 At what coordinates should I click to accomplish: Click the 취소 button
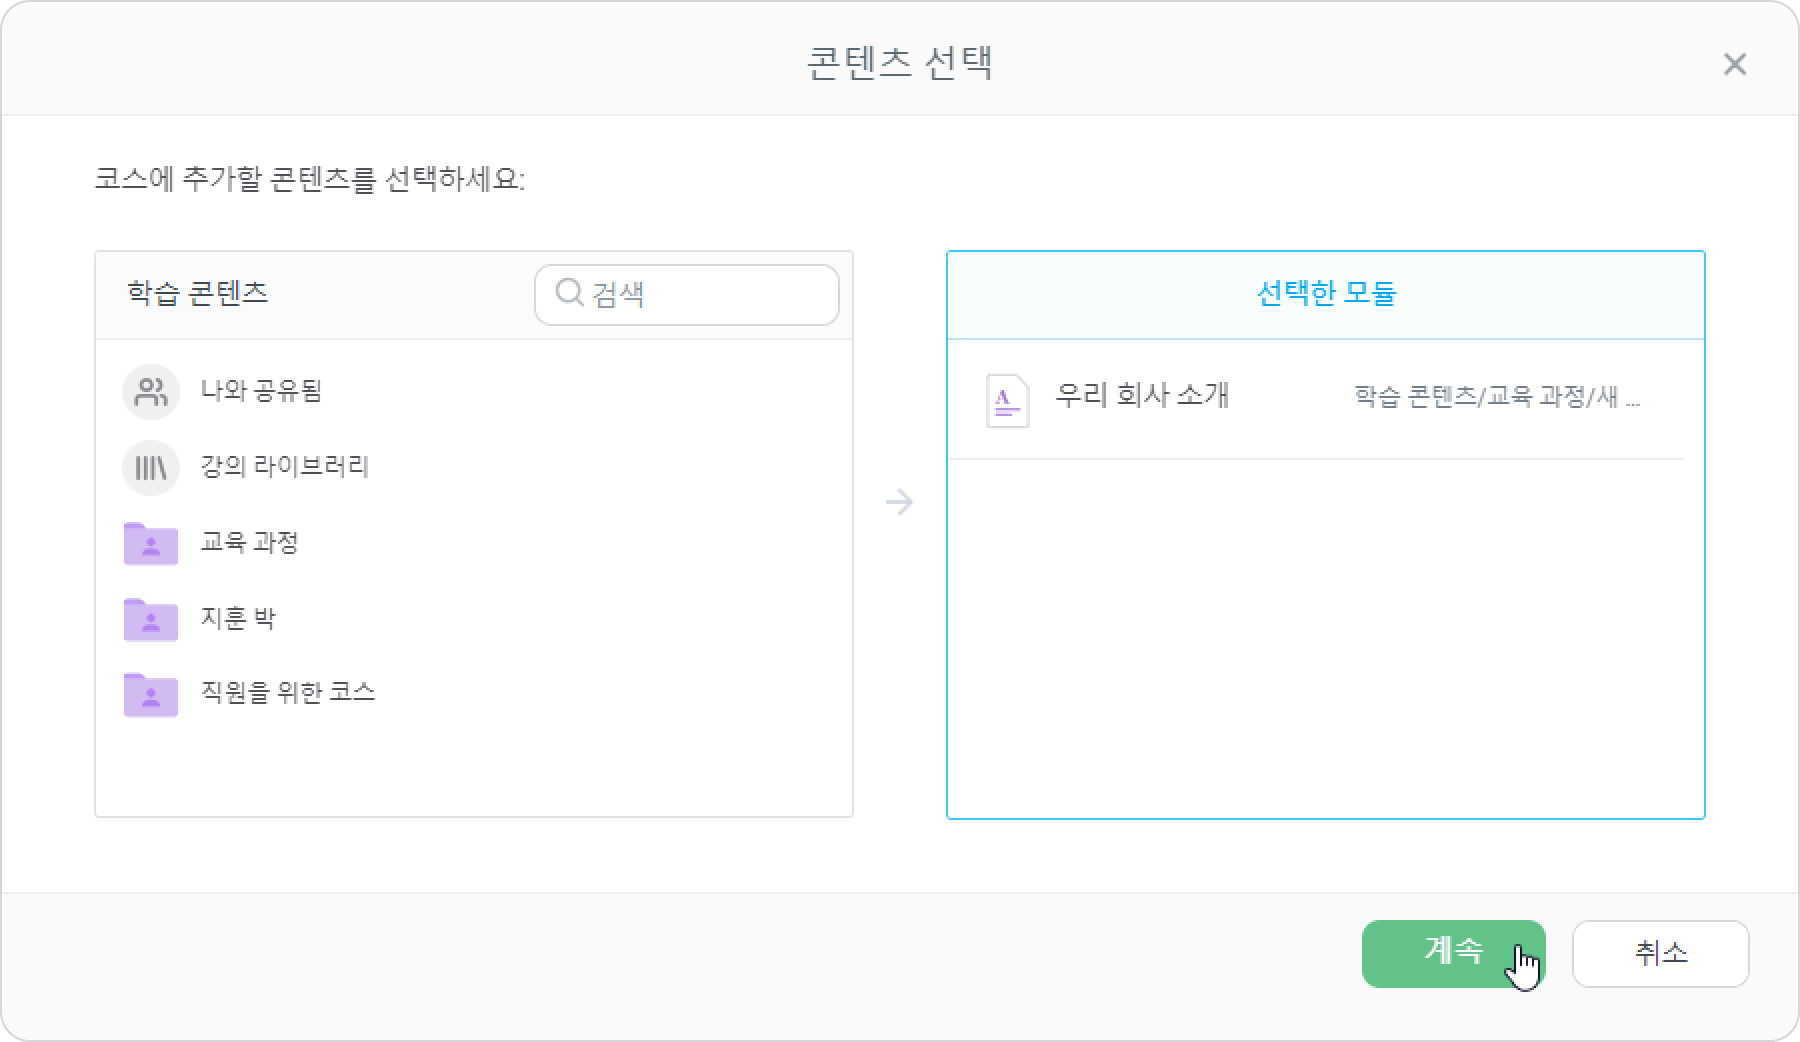click(x=1660, y=954)
